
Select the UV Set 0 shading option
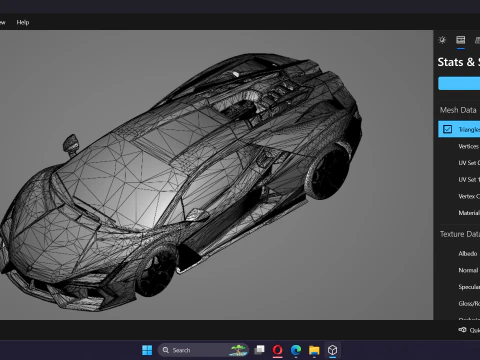pos(469,163)
